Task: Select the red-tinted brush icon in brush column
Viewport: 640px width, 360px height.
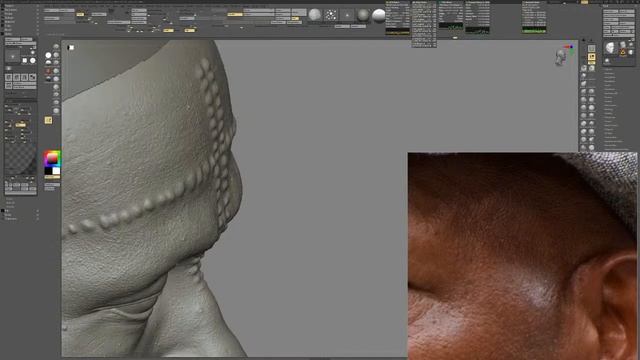Action: coord(48,71)
